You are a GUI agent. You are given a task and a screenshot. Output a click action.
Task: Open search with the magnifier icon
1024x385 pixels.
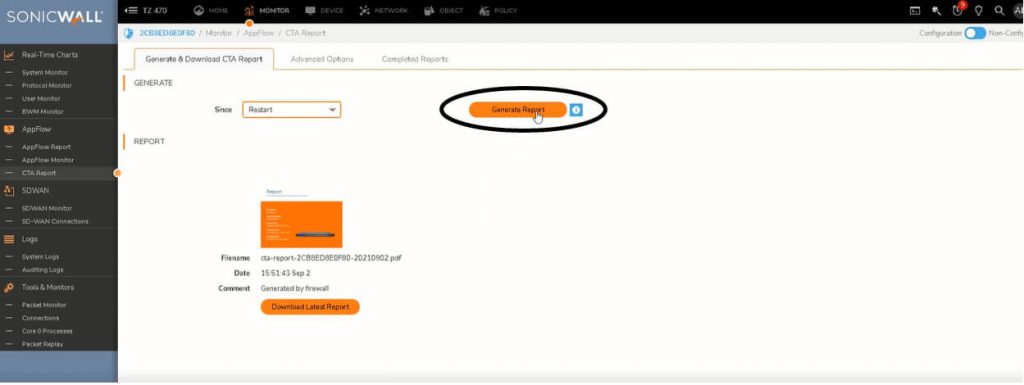pyautogui.click(x=999, y=10)
